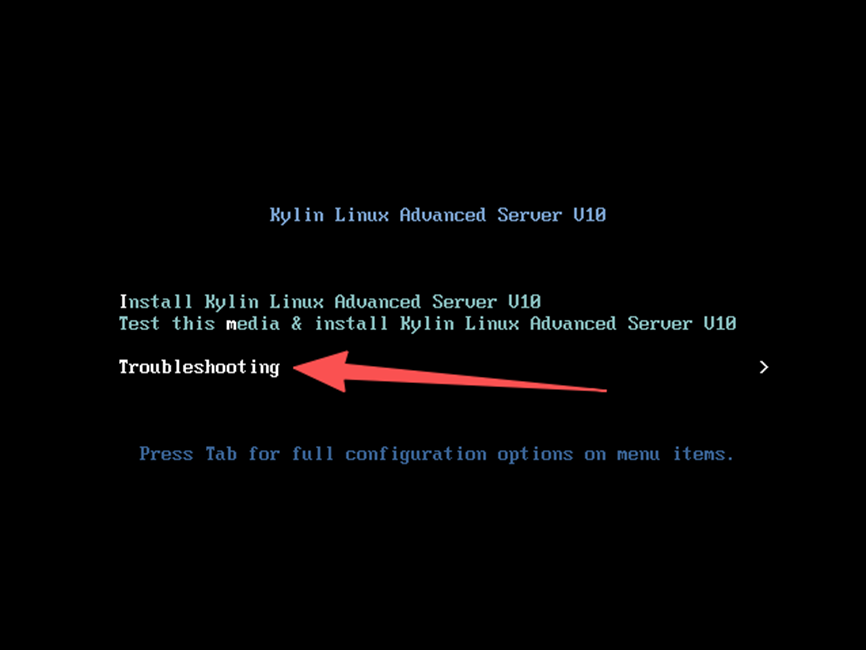Click the words menu items in hint
Viewport: 866px width, 650px height.
[x=675, y=454]
